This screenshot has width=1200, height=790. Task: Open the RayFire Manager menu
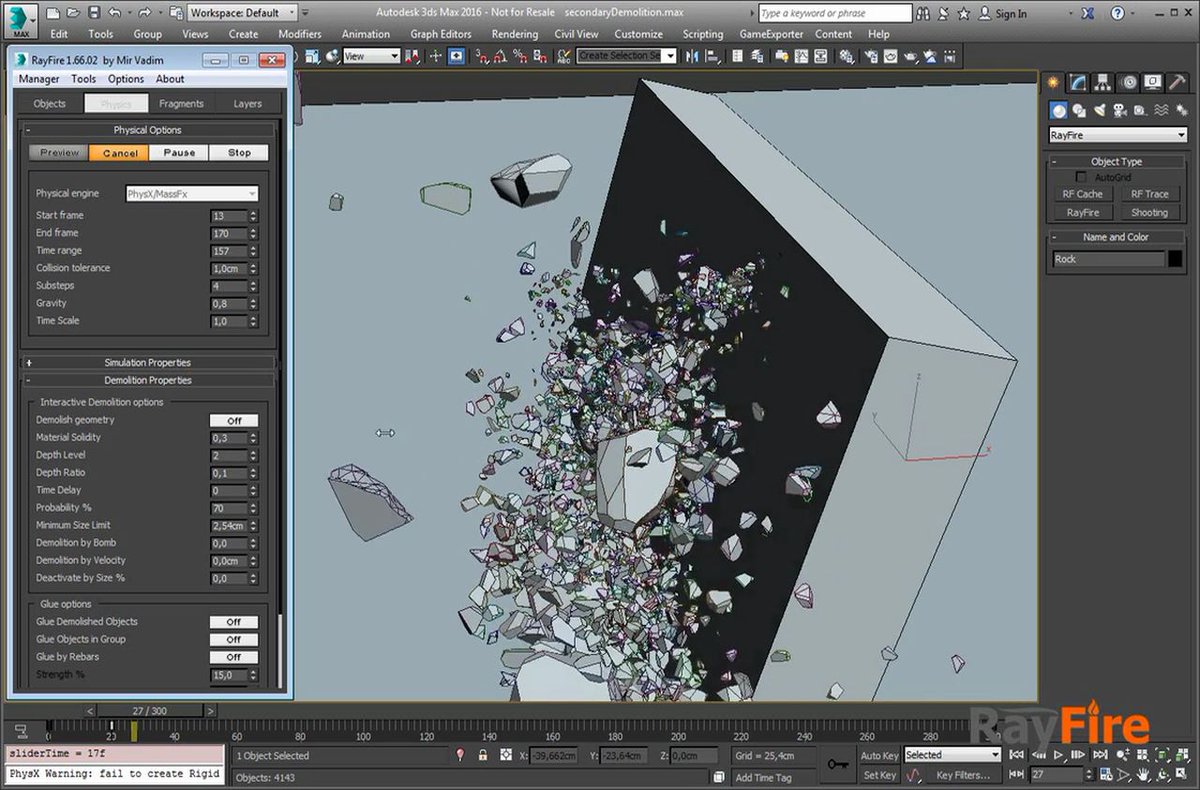[x=39, y=79]
